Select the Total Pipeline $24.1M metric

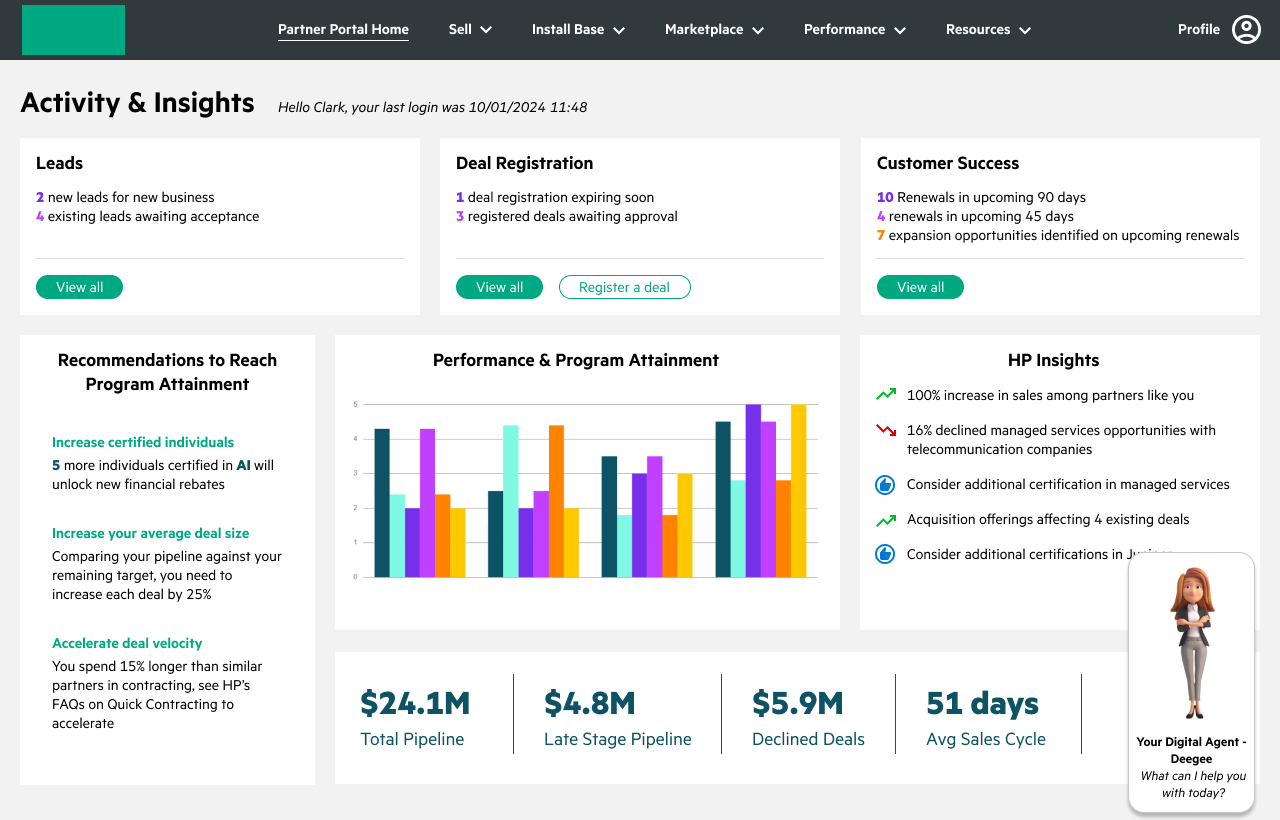coord(415,718)
